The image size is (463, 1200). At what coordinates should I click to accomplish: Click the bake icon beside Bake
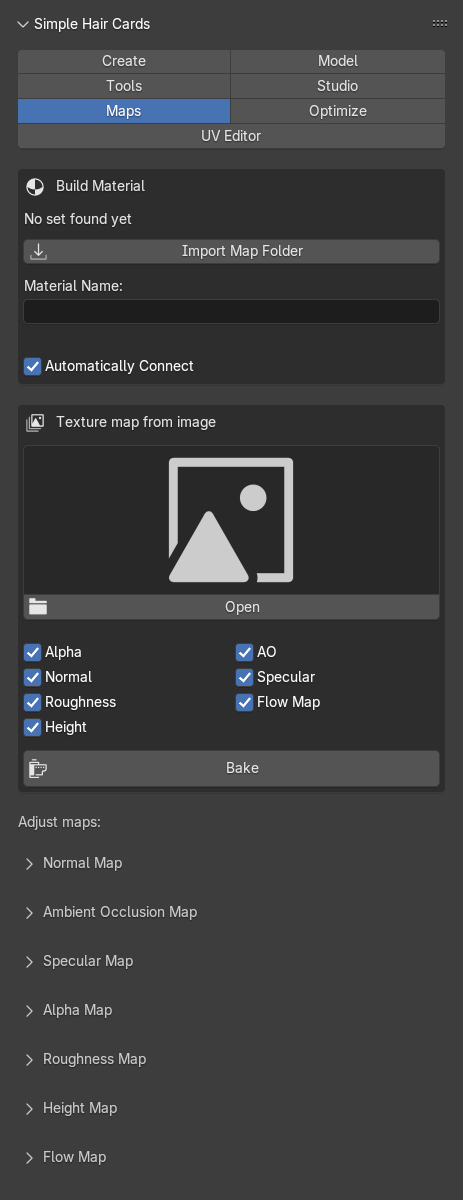38,768
